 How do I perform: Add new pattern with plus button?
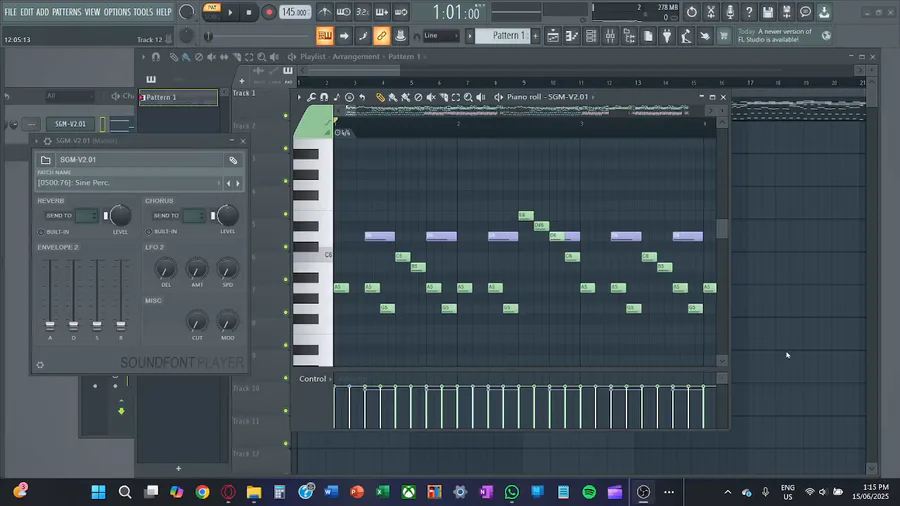tap(536, 36)
